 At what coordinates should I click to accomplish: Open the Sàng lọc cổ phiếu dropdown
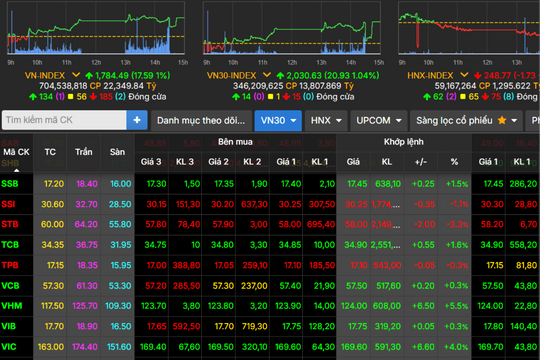coord(466,120)
